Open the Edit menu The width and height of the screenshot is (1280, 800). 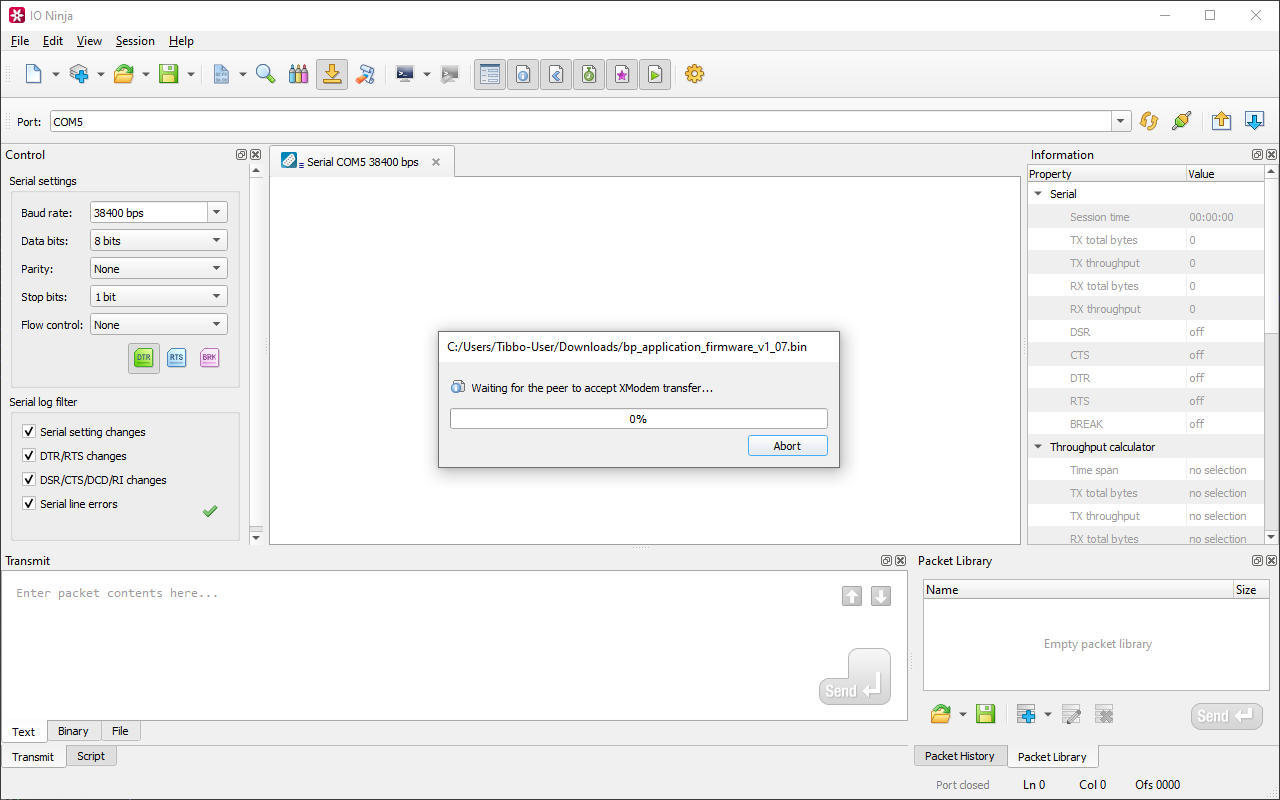(x=53, y=41)
